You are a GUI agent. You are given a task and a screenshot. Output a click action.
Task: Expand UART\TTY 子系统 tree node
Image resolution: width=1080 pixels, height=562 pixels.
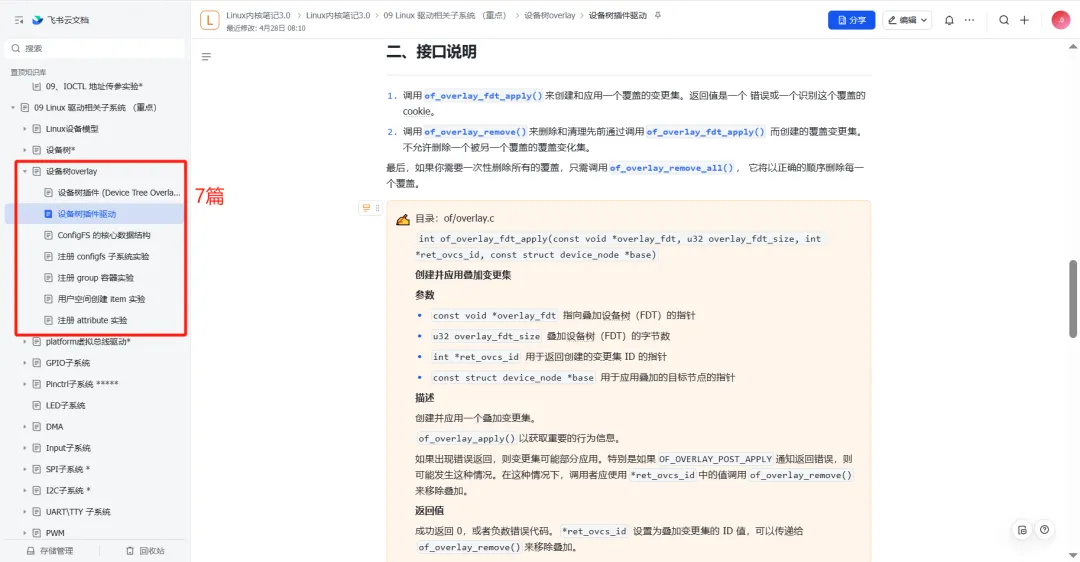[24, 512]
